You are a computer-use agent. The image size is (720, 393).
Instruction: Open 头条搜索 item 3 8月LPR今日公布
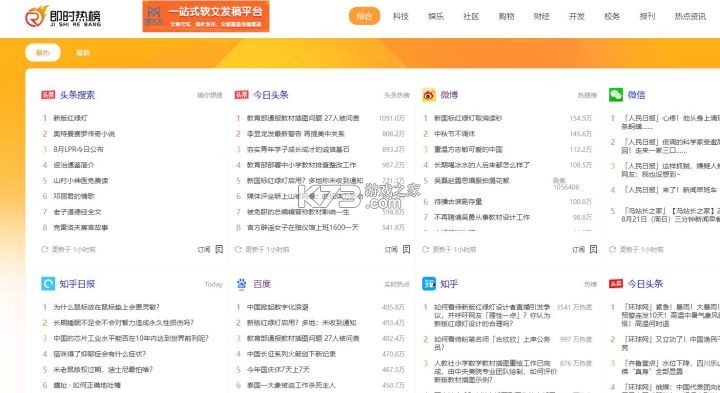(79, 149)
